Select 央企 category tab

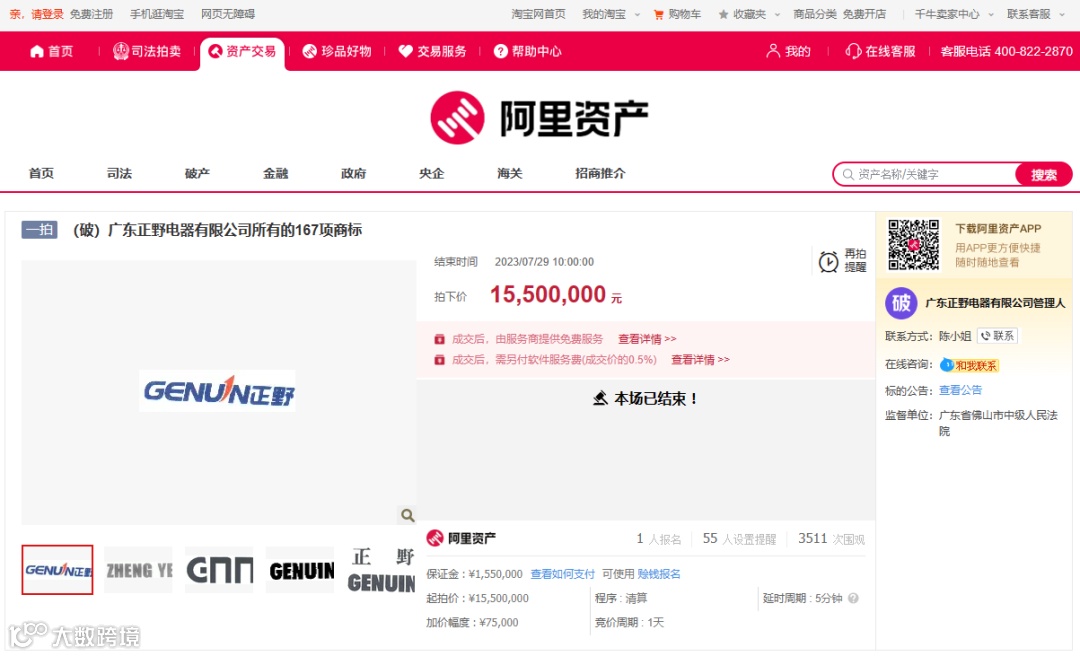click(432, 174)
